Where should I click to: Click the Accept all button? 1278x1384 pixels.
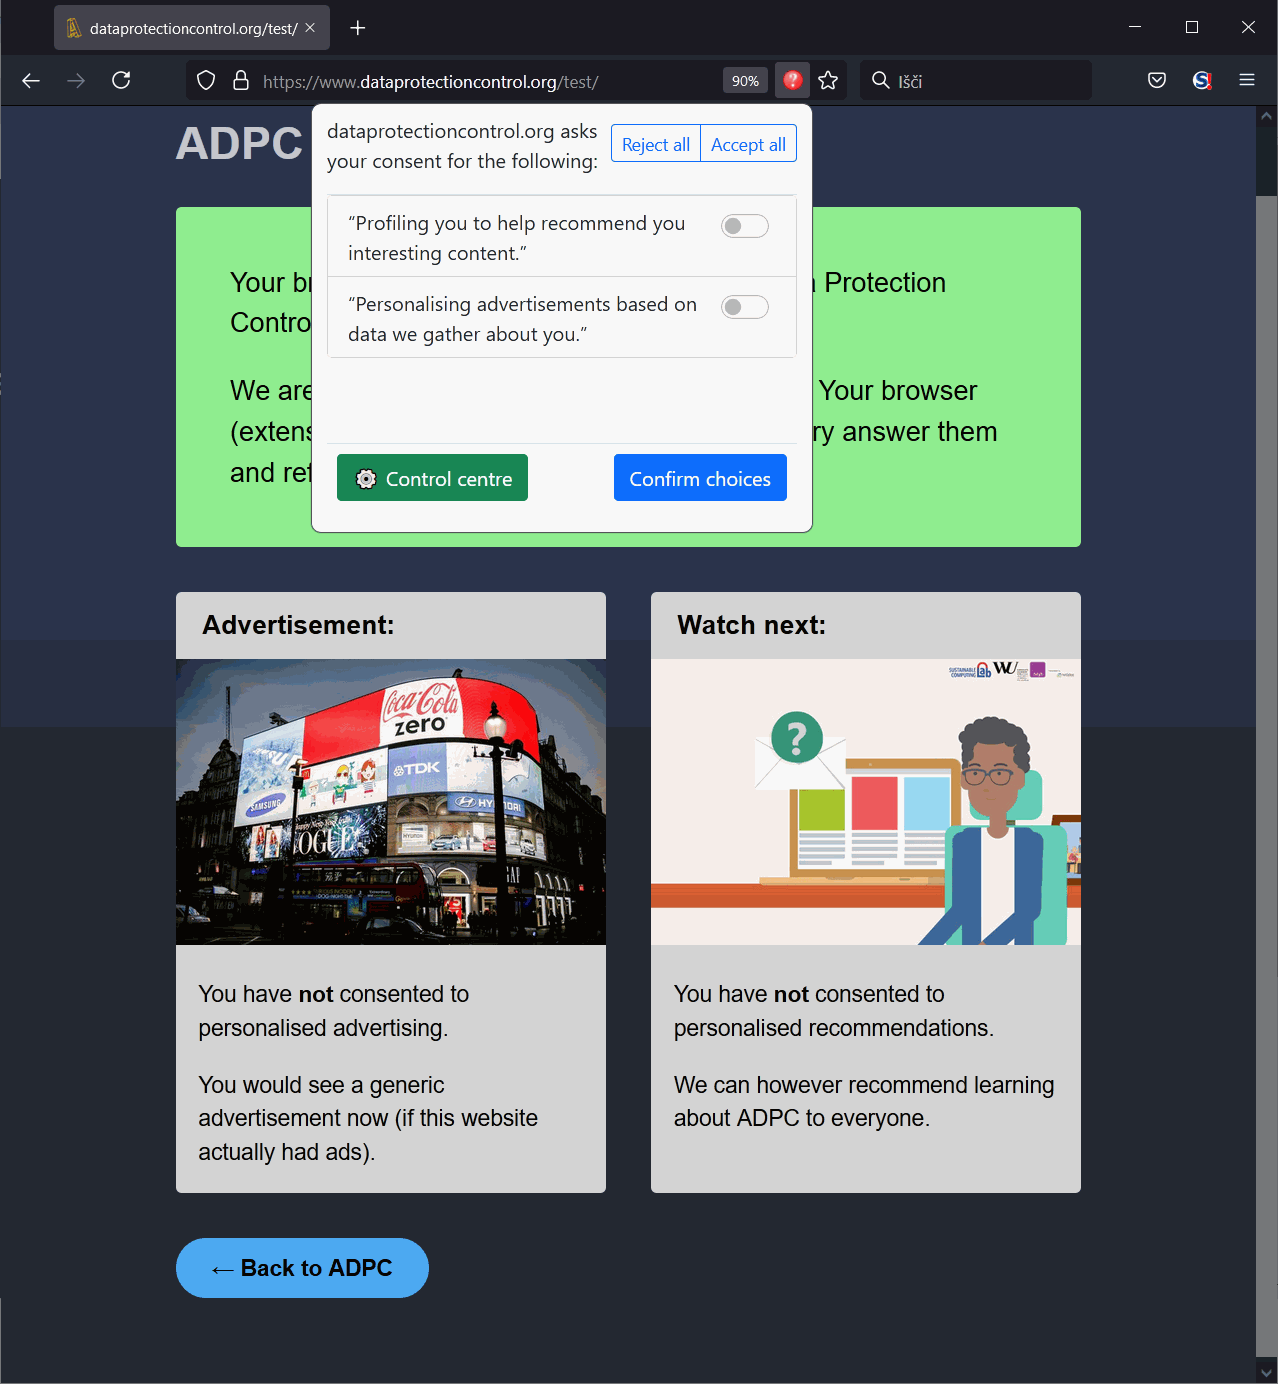[748, 143]
